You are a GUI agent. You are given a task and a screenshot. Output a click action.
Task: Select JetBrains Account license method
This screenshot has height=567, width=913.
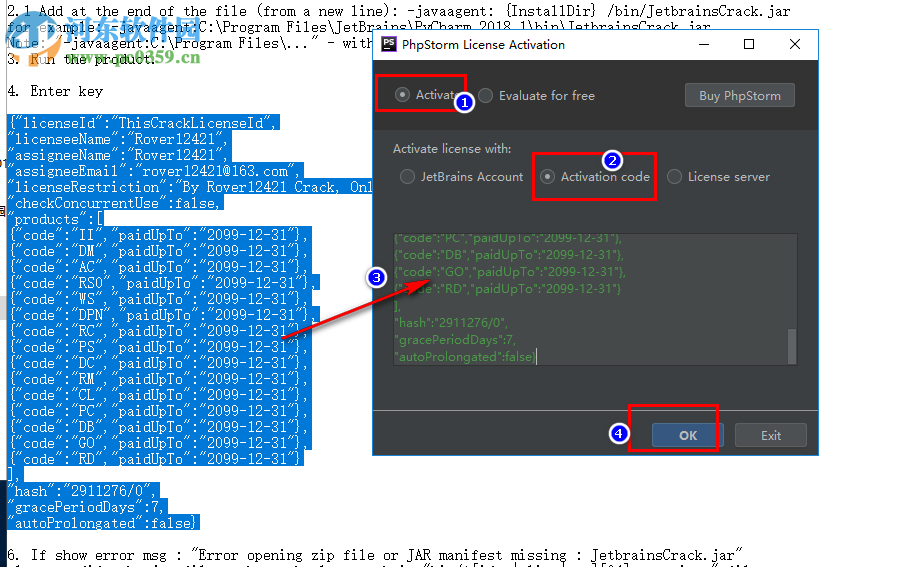point(408,176)
